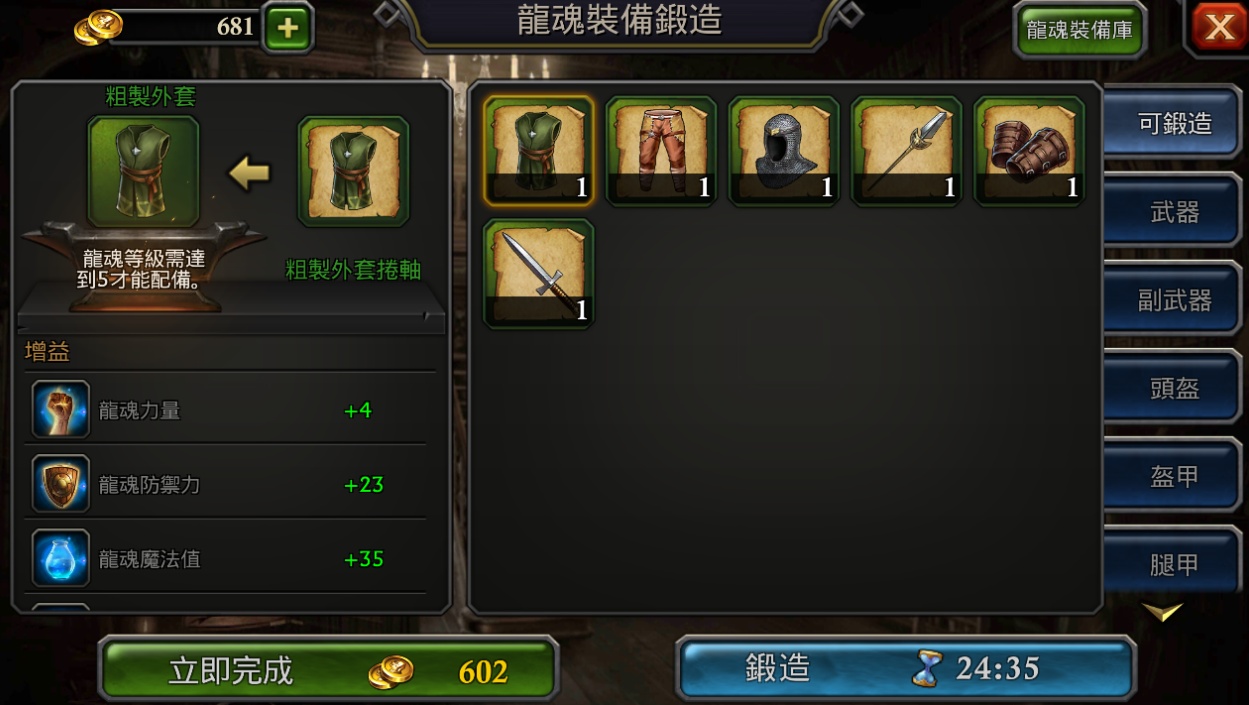The width and height of the screenshot is (1249, 705).
Task: Select the brown trousers scroll item
Action: click(x=661, y=151)
